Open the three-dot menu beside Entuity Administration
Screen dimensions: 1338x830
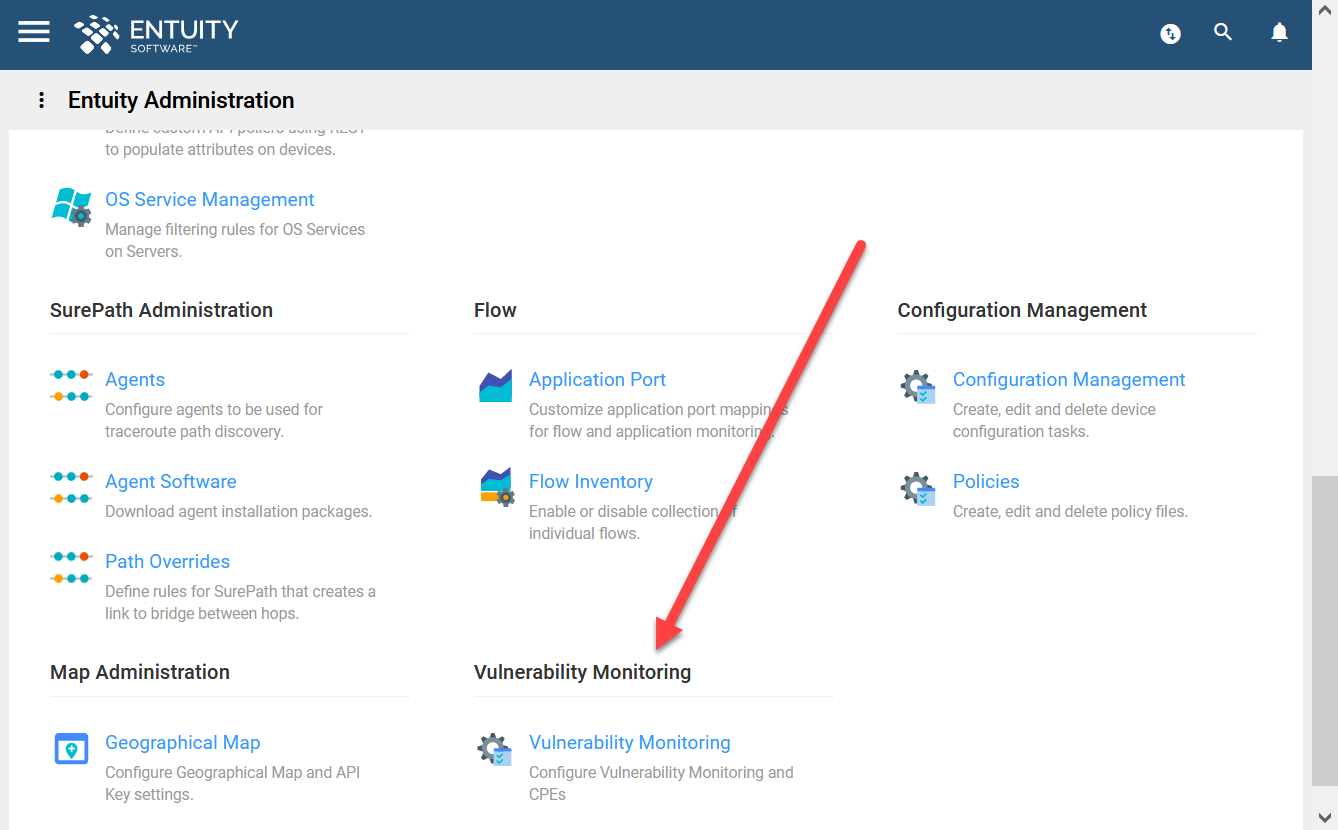tap(41, 100)
